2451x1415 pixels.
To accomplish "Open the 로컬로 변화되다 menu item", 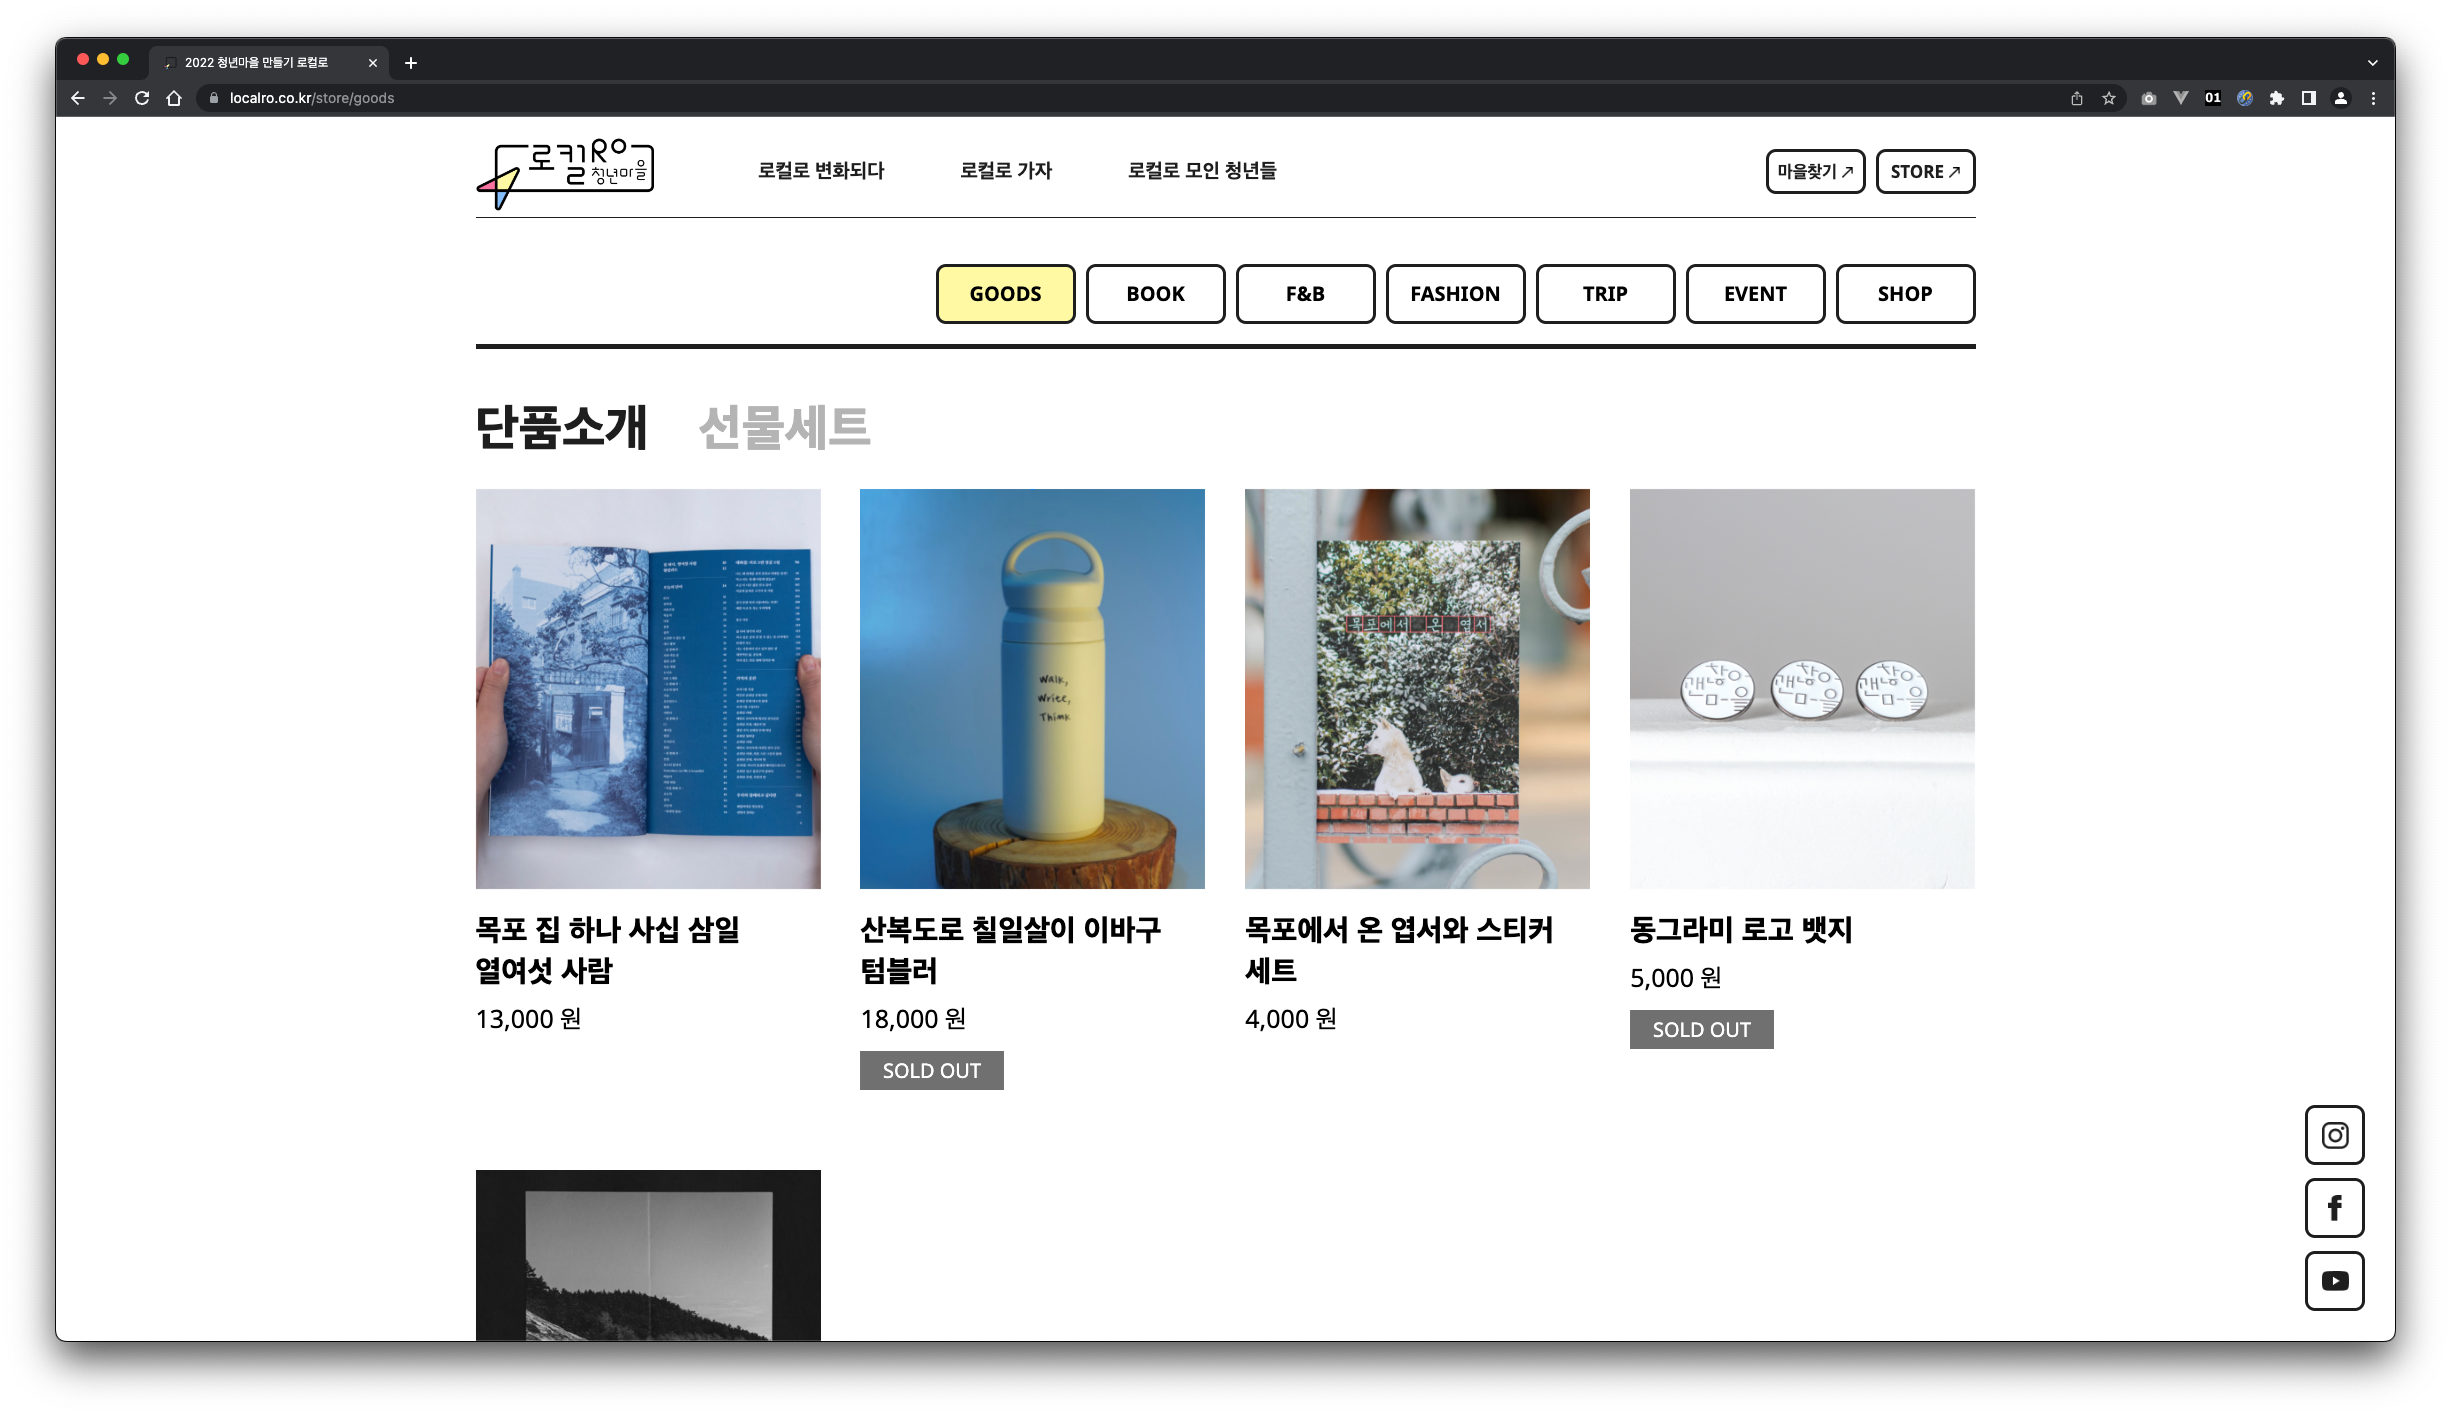I will tap(821, 171).
